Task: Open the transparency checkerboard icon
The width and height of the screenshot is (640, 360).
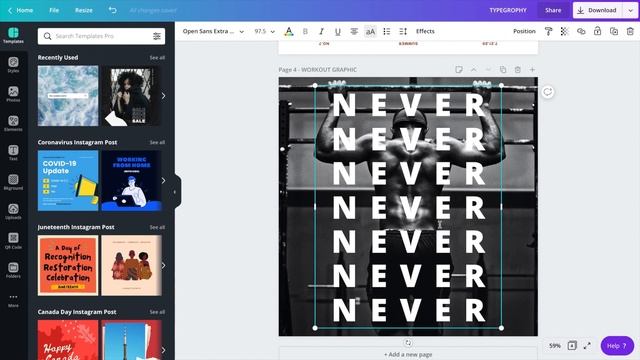Action: coord(564,31)
